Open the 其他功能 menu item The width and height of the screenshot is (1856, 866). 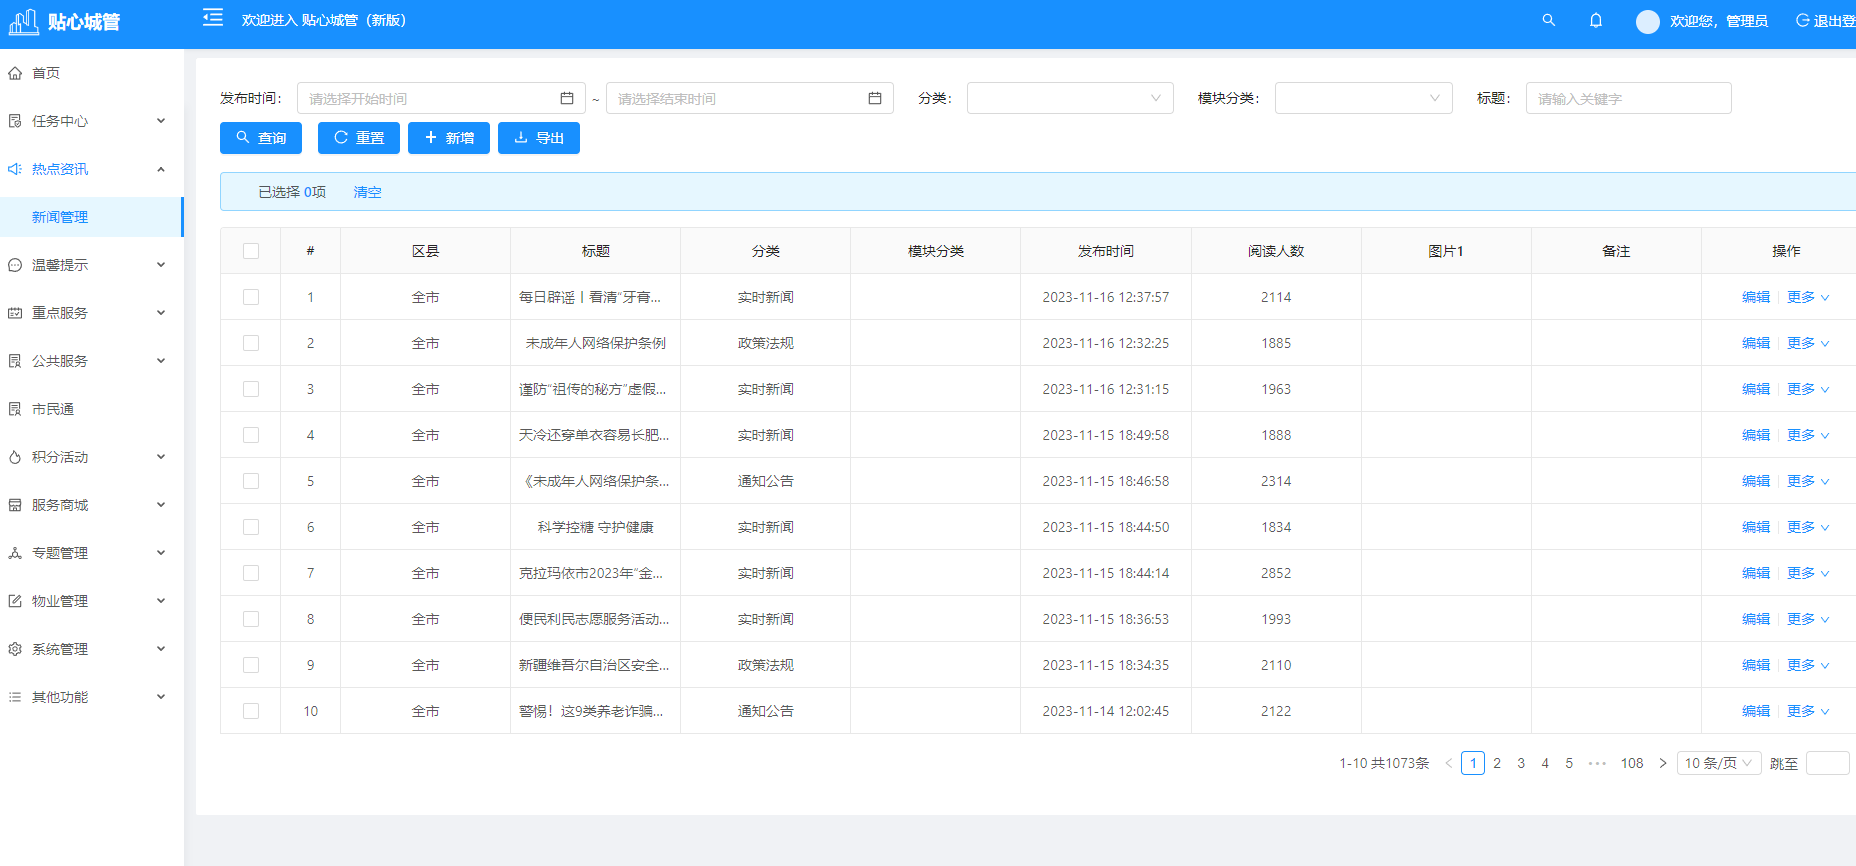(92, 697)
